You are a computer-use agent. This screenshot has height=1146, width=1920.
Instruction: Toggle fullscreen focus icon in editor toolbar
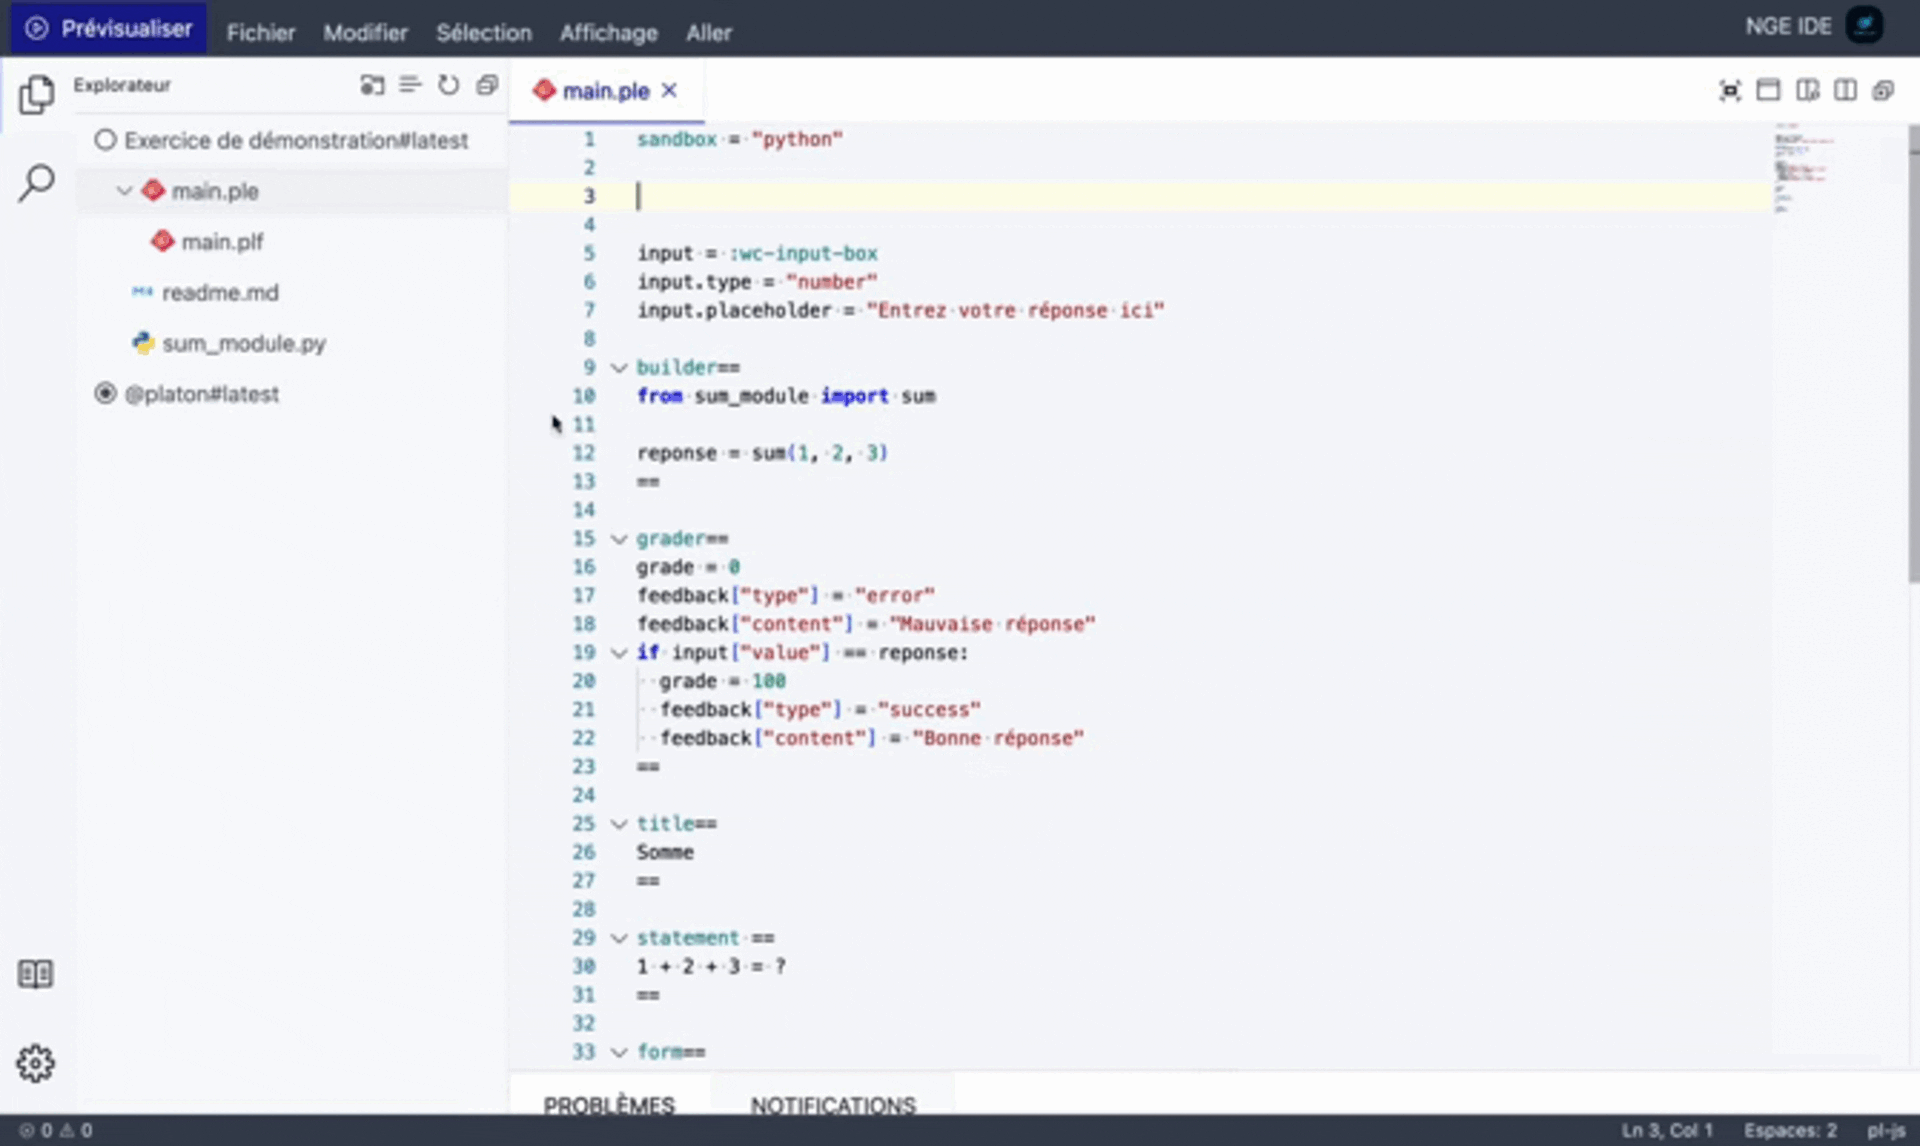tap(1730, 90)
